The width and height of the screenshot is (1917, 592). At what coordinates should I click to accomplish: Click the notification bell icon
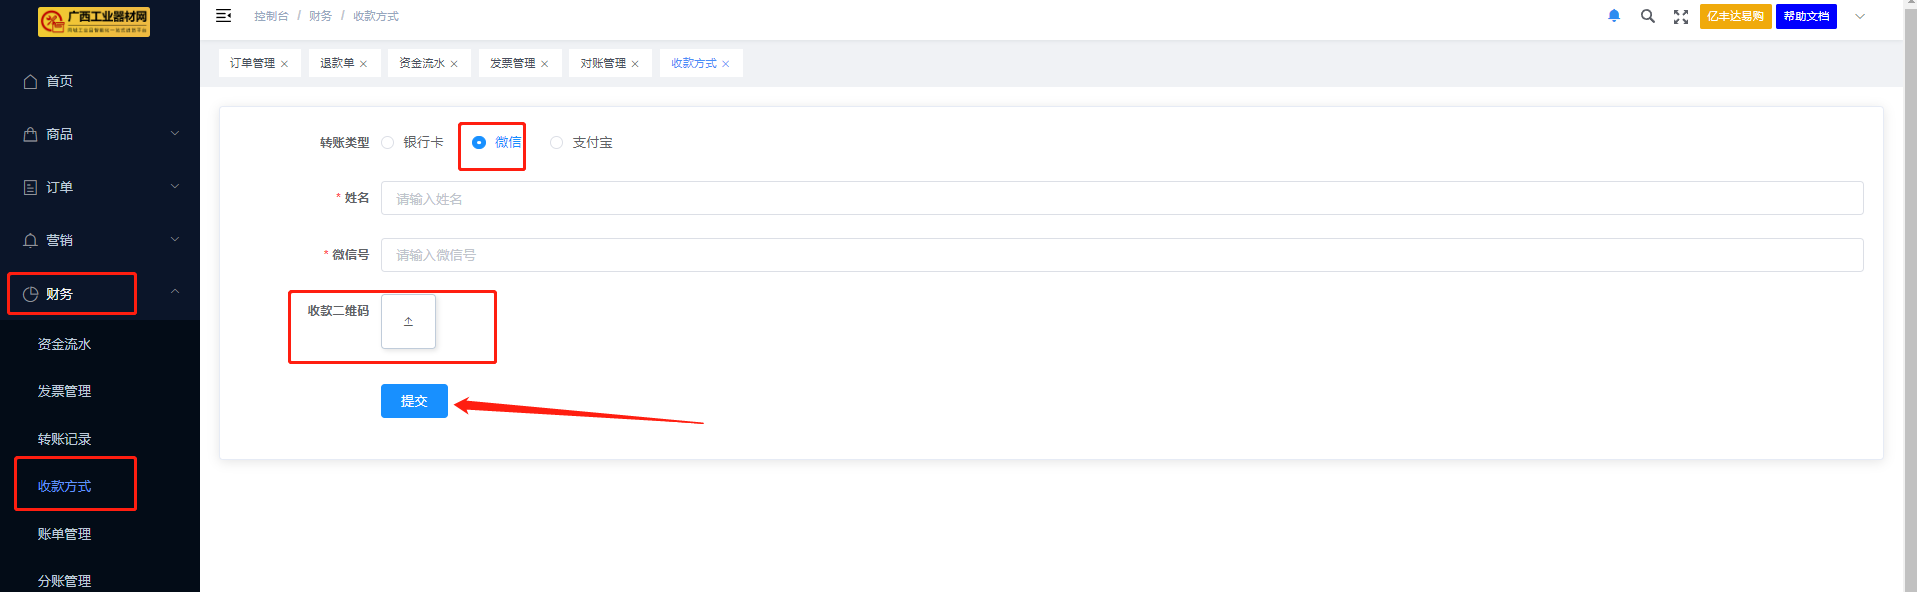point(1614,16)
